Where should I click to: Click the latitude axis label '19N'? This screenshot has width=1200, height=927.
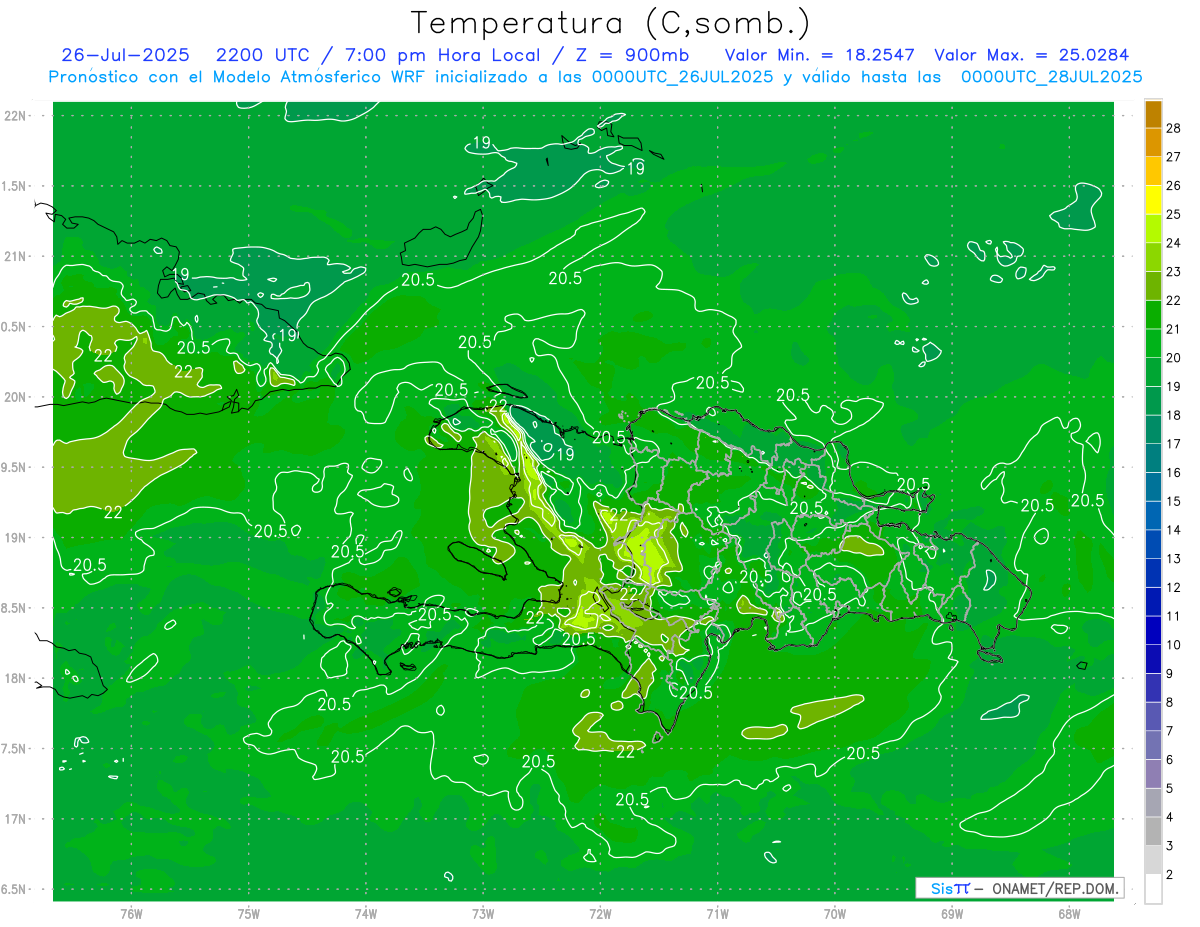(x=17, y=538)
